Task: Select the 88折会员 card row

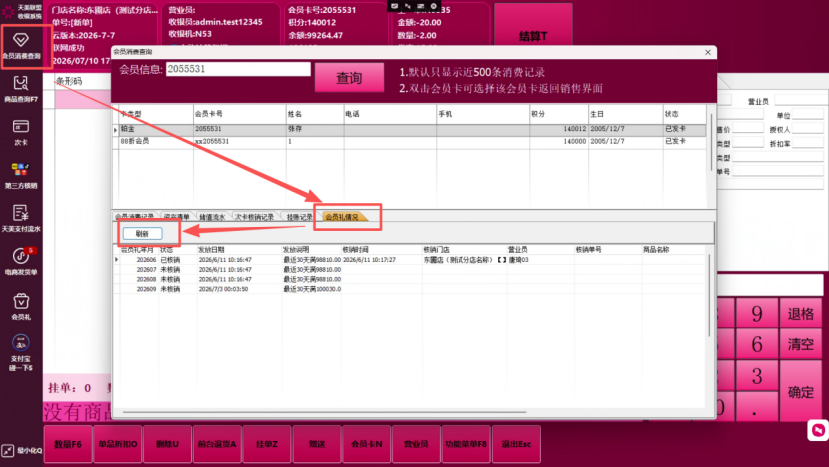Action: pyautogui.click(x=410, y=142)
